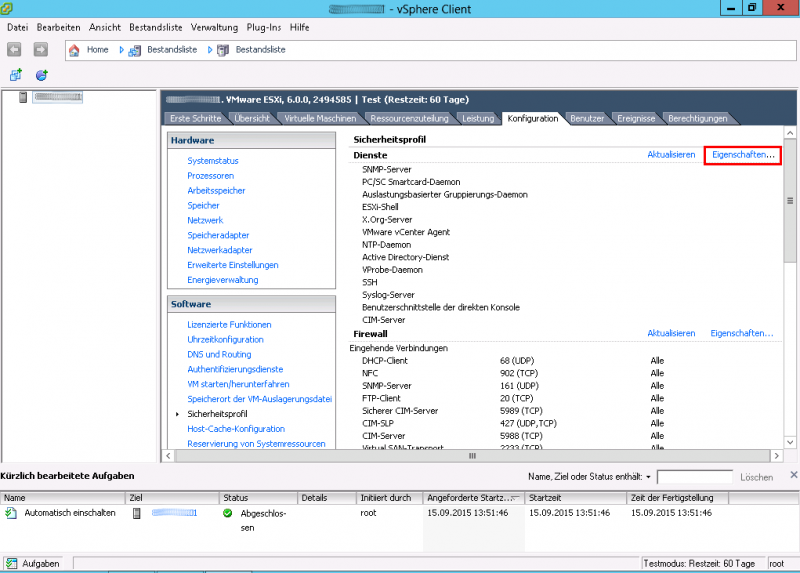The height and width of the screenshot is (573, 800).
Task: Open the Verwaltung menu
Action: click(x=214, y=28)
